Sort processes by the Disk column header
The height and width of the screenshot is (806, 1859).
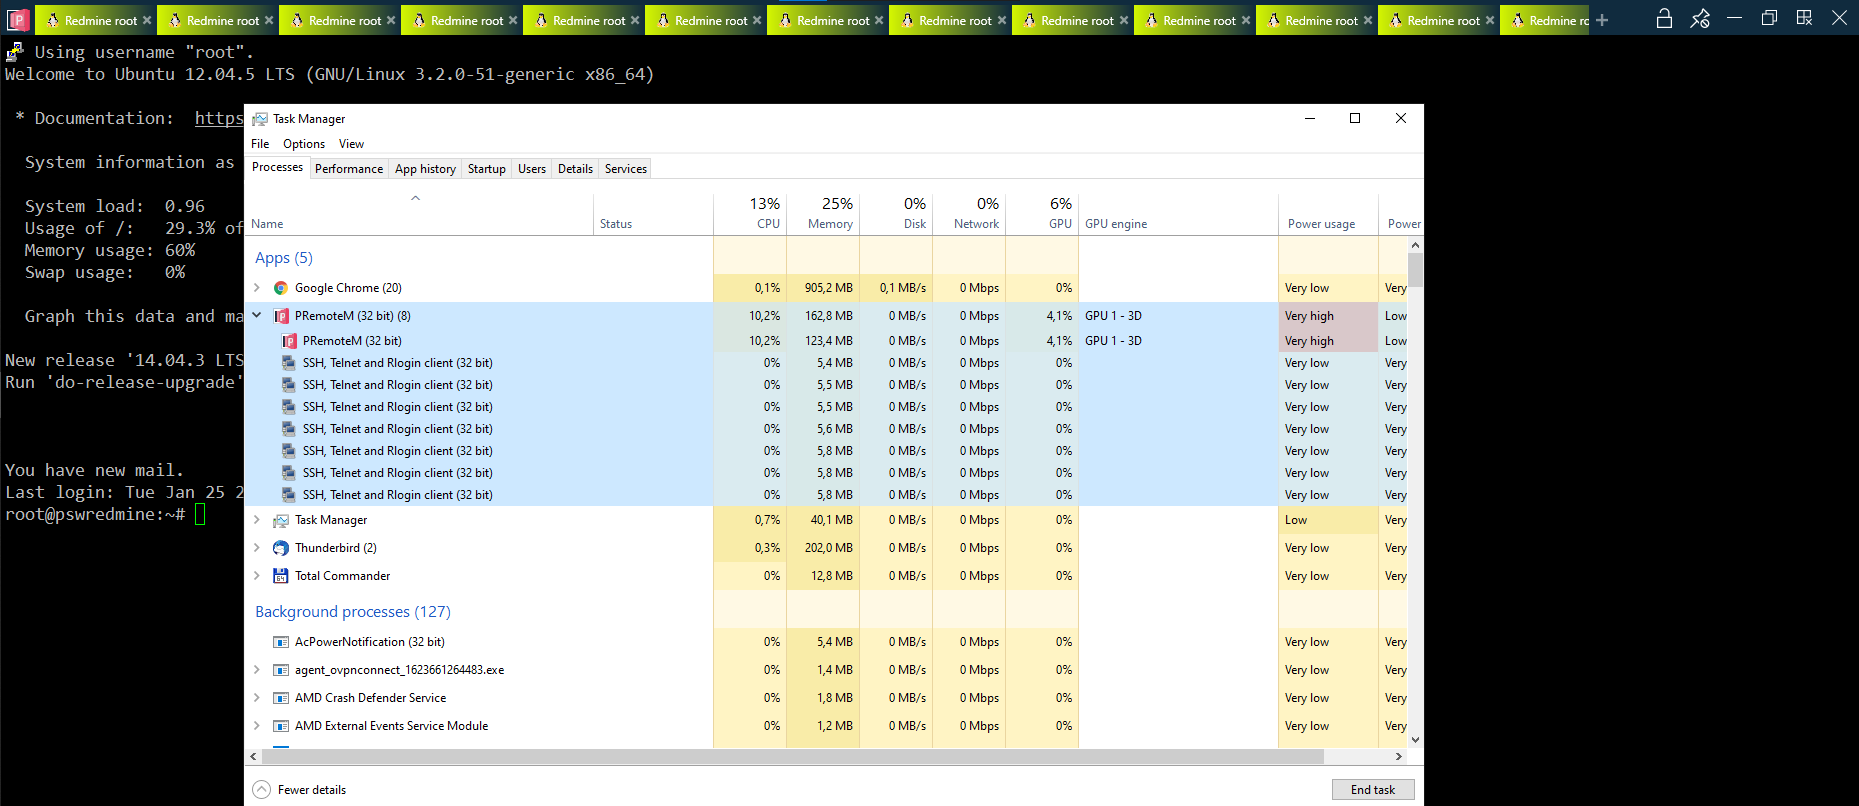(896, 213)
